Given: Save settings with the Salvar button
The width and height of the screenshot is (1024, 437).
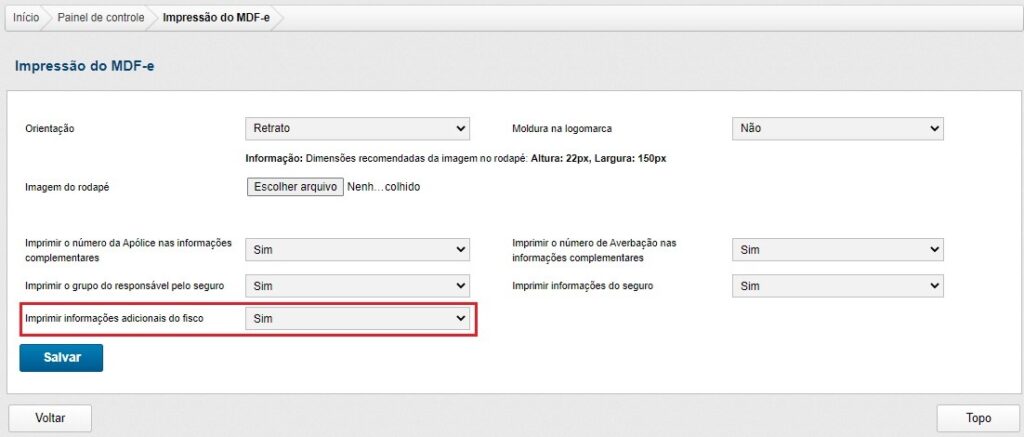Looking at the screenshot, I should coord(61,357).
